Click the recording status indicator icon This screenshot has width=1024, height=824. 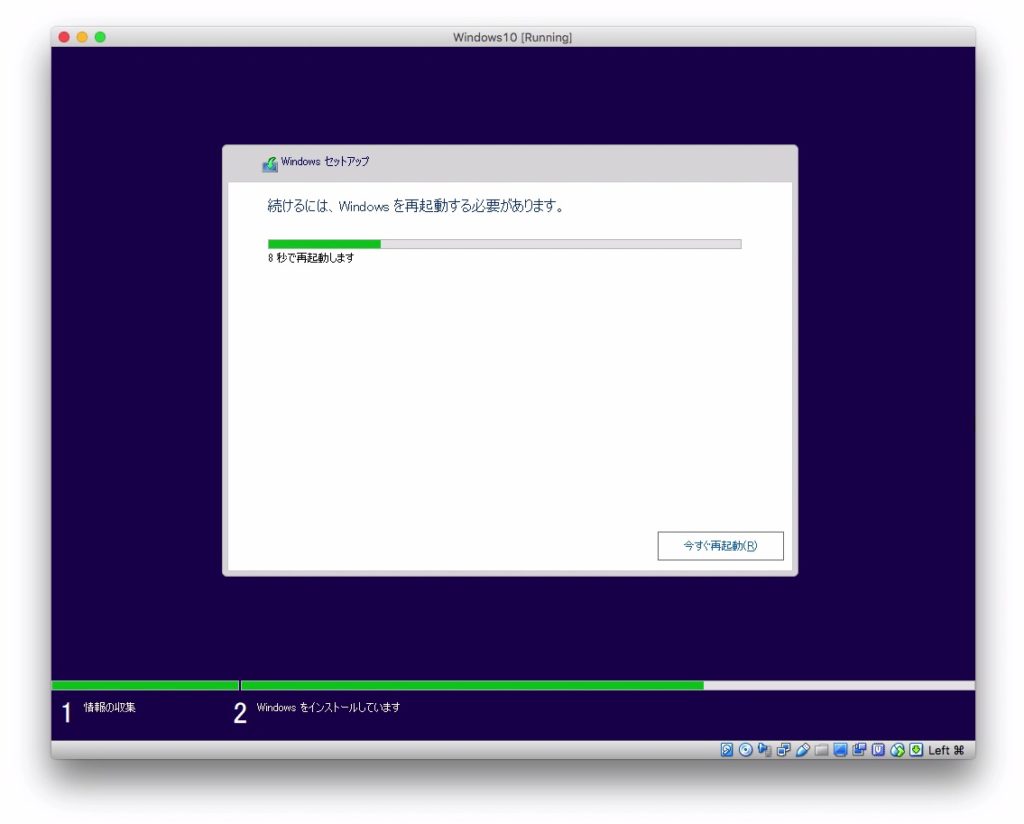(x=859, y=750)
